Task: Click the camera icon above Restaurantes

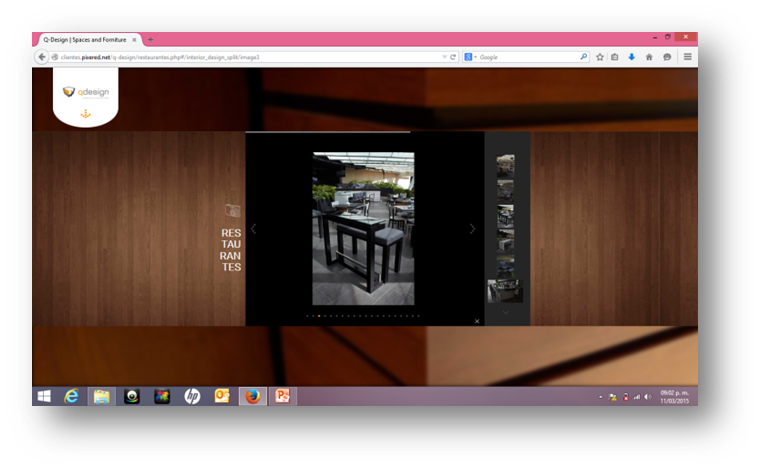Action: (232, 211)
